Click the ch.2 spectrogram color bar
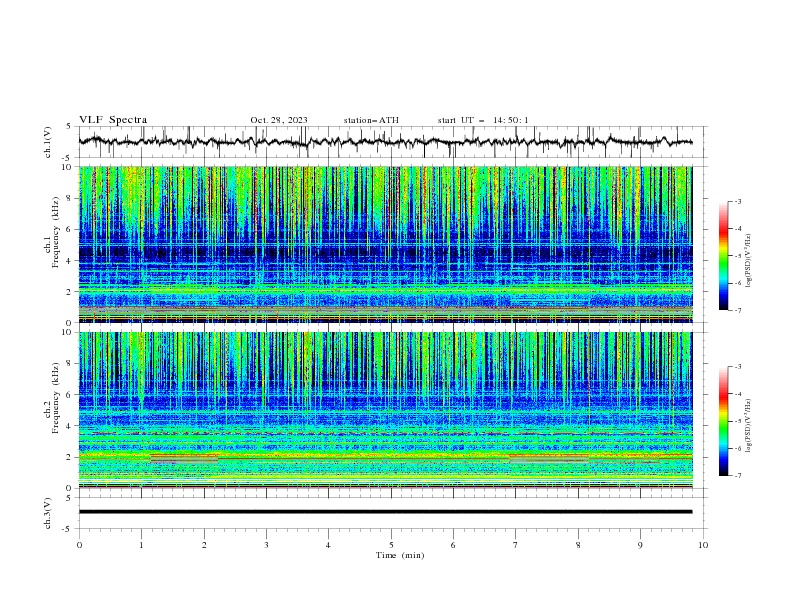The width and height of the screenshot is (792, 612). click(x=723, y=421)
